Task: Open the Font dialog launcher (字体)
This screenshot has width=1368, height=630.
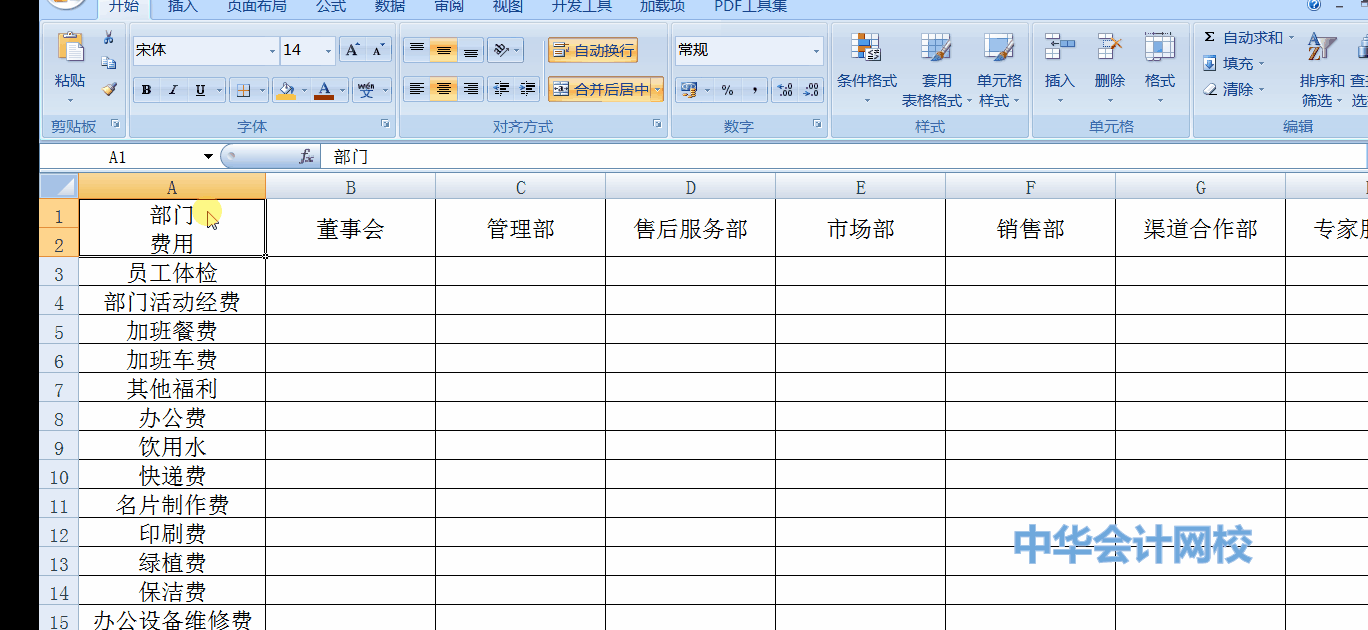Action: [385, 124]
